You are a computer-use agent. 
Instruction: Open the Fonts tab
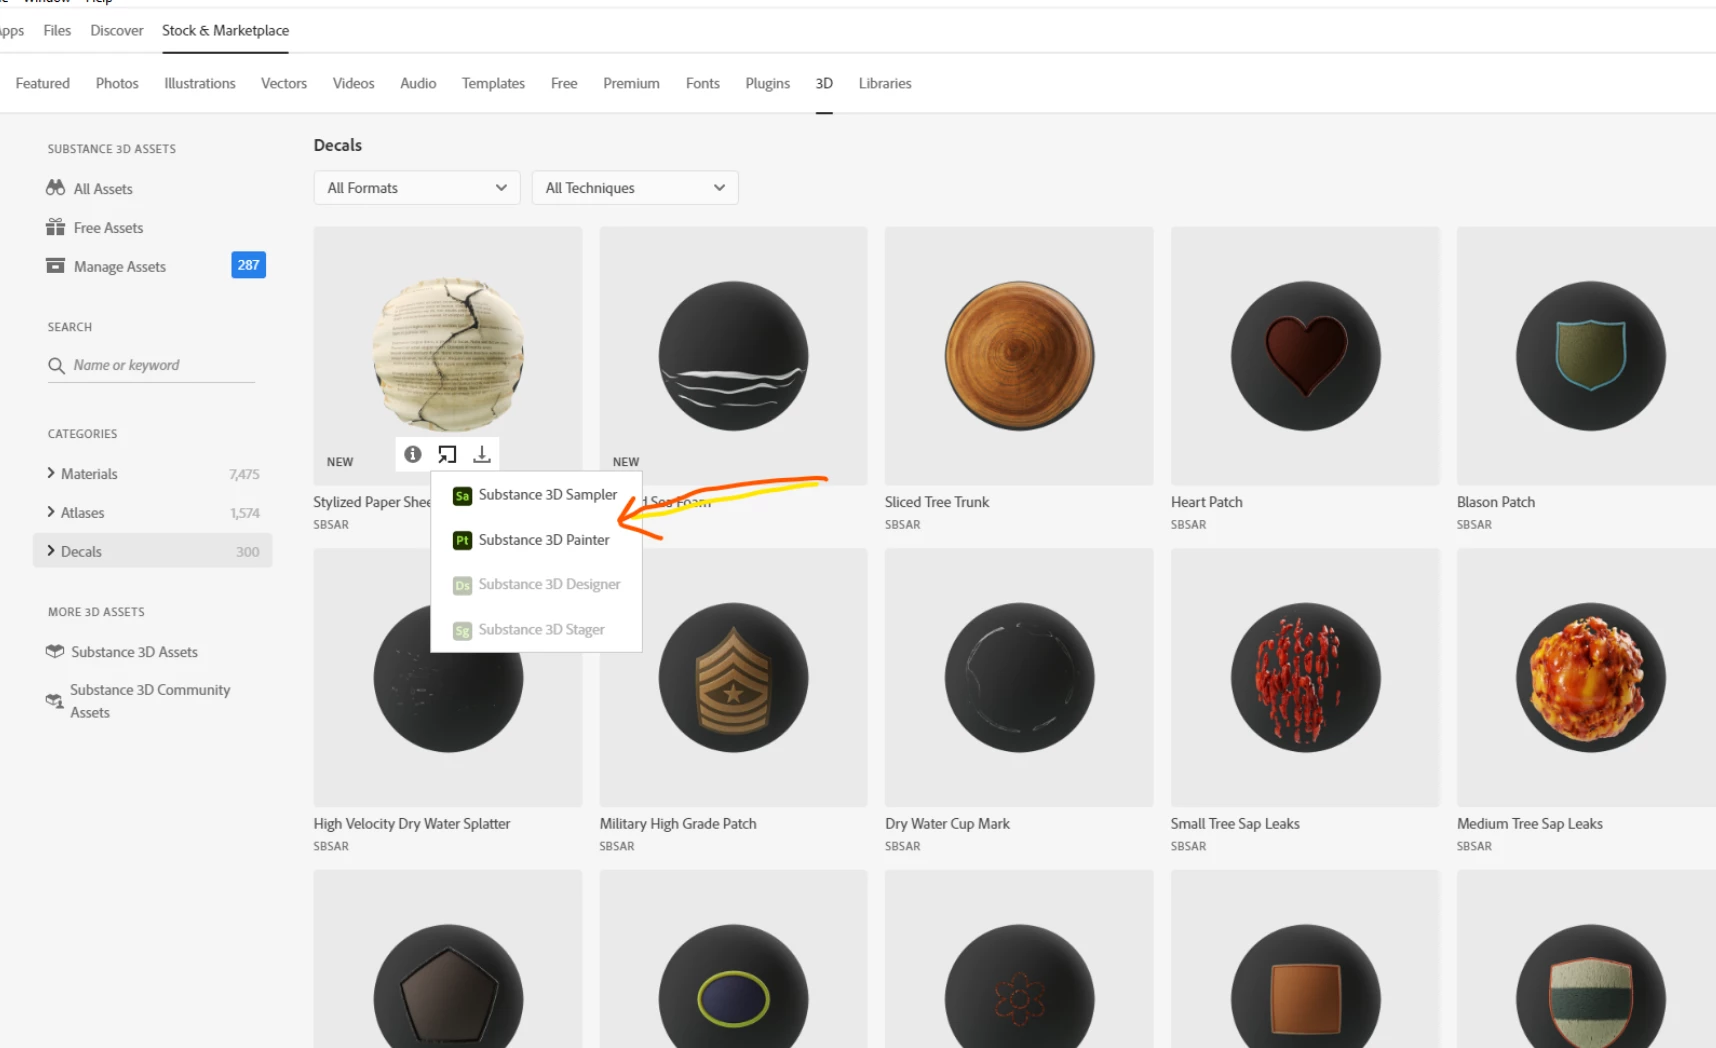[703, 83]
